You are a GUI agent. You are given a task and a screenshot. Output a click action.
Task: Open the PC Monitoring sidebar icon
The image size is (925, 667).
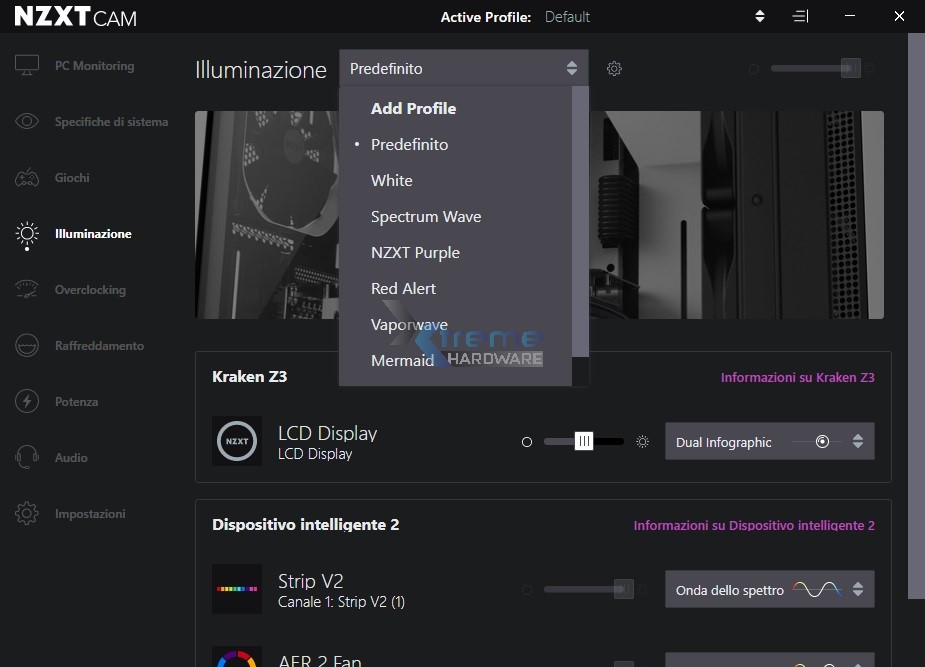click(x=27, y=66)
